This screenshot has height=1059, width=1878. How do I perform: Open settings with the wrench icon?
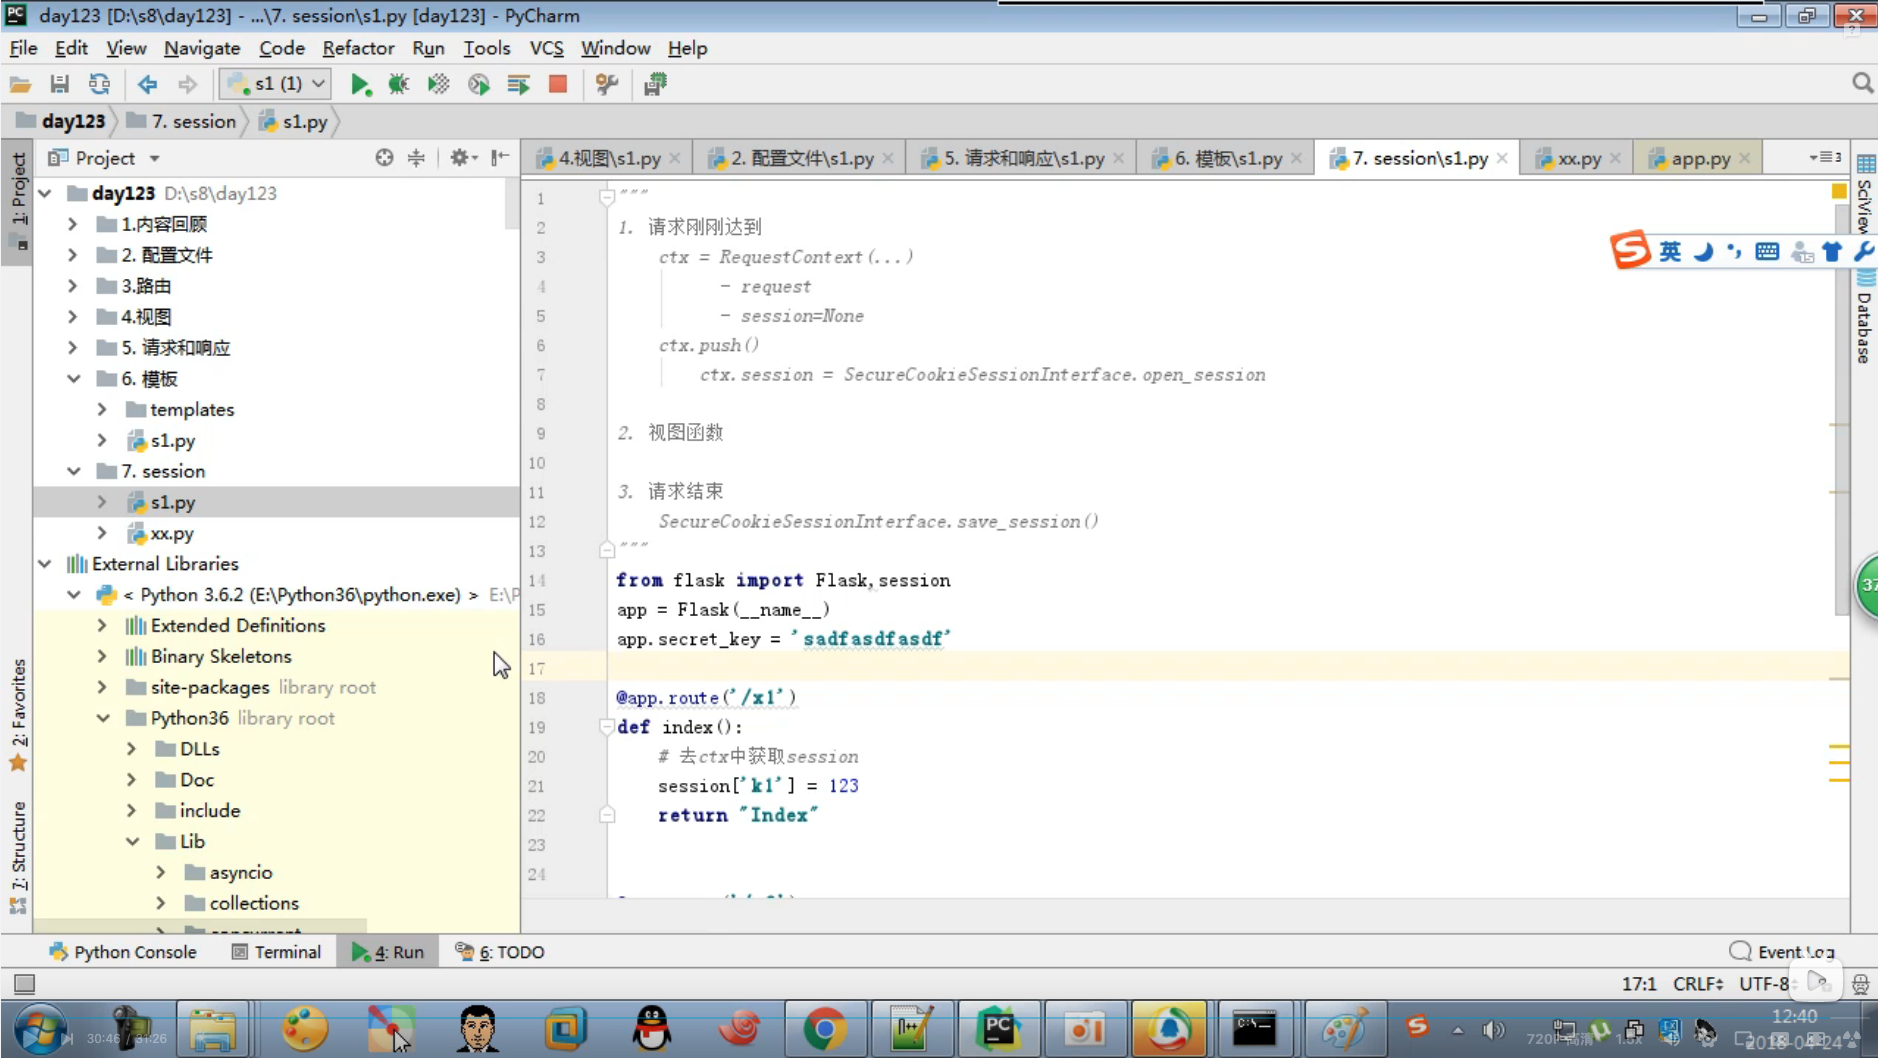[606, 84]
